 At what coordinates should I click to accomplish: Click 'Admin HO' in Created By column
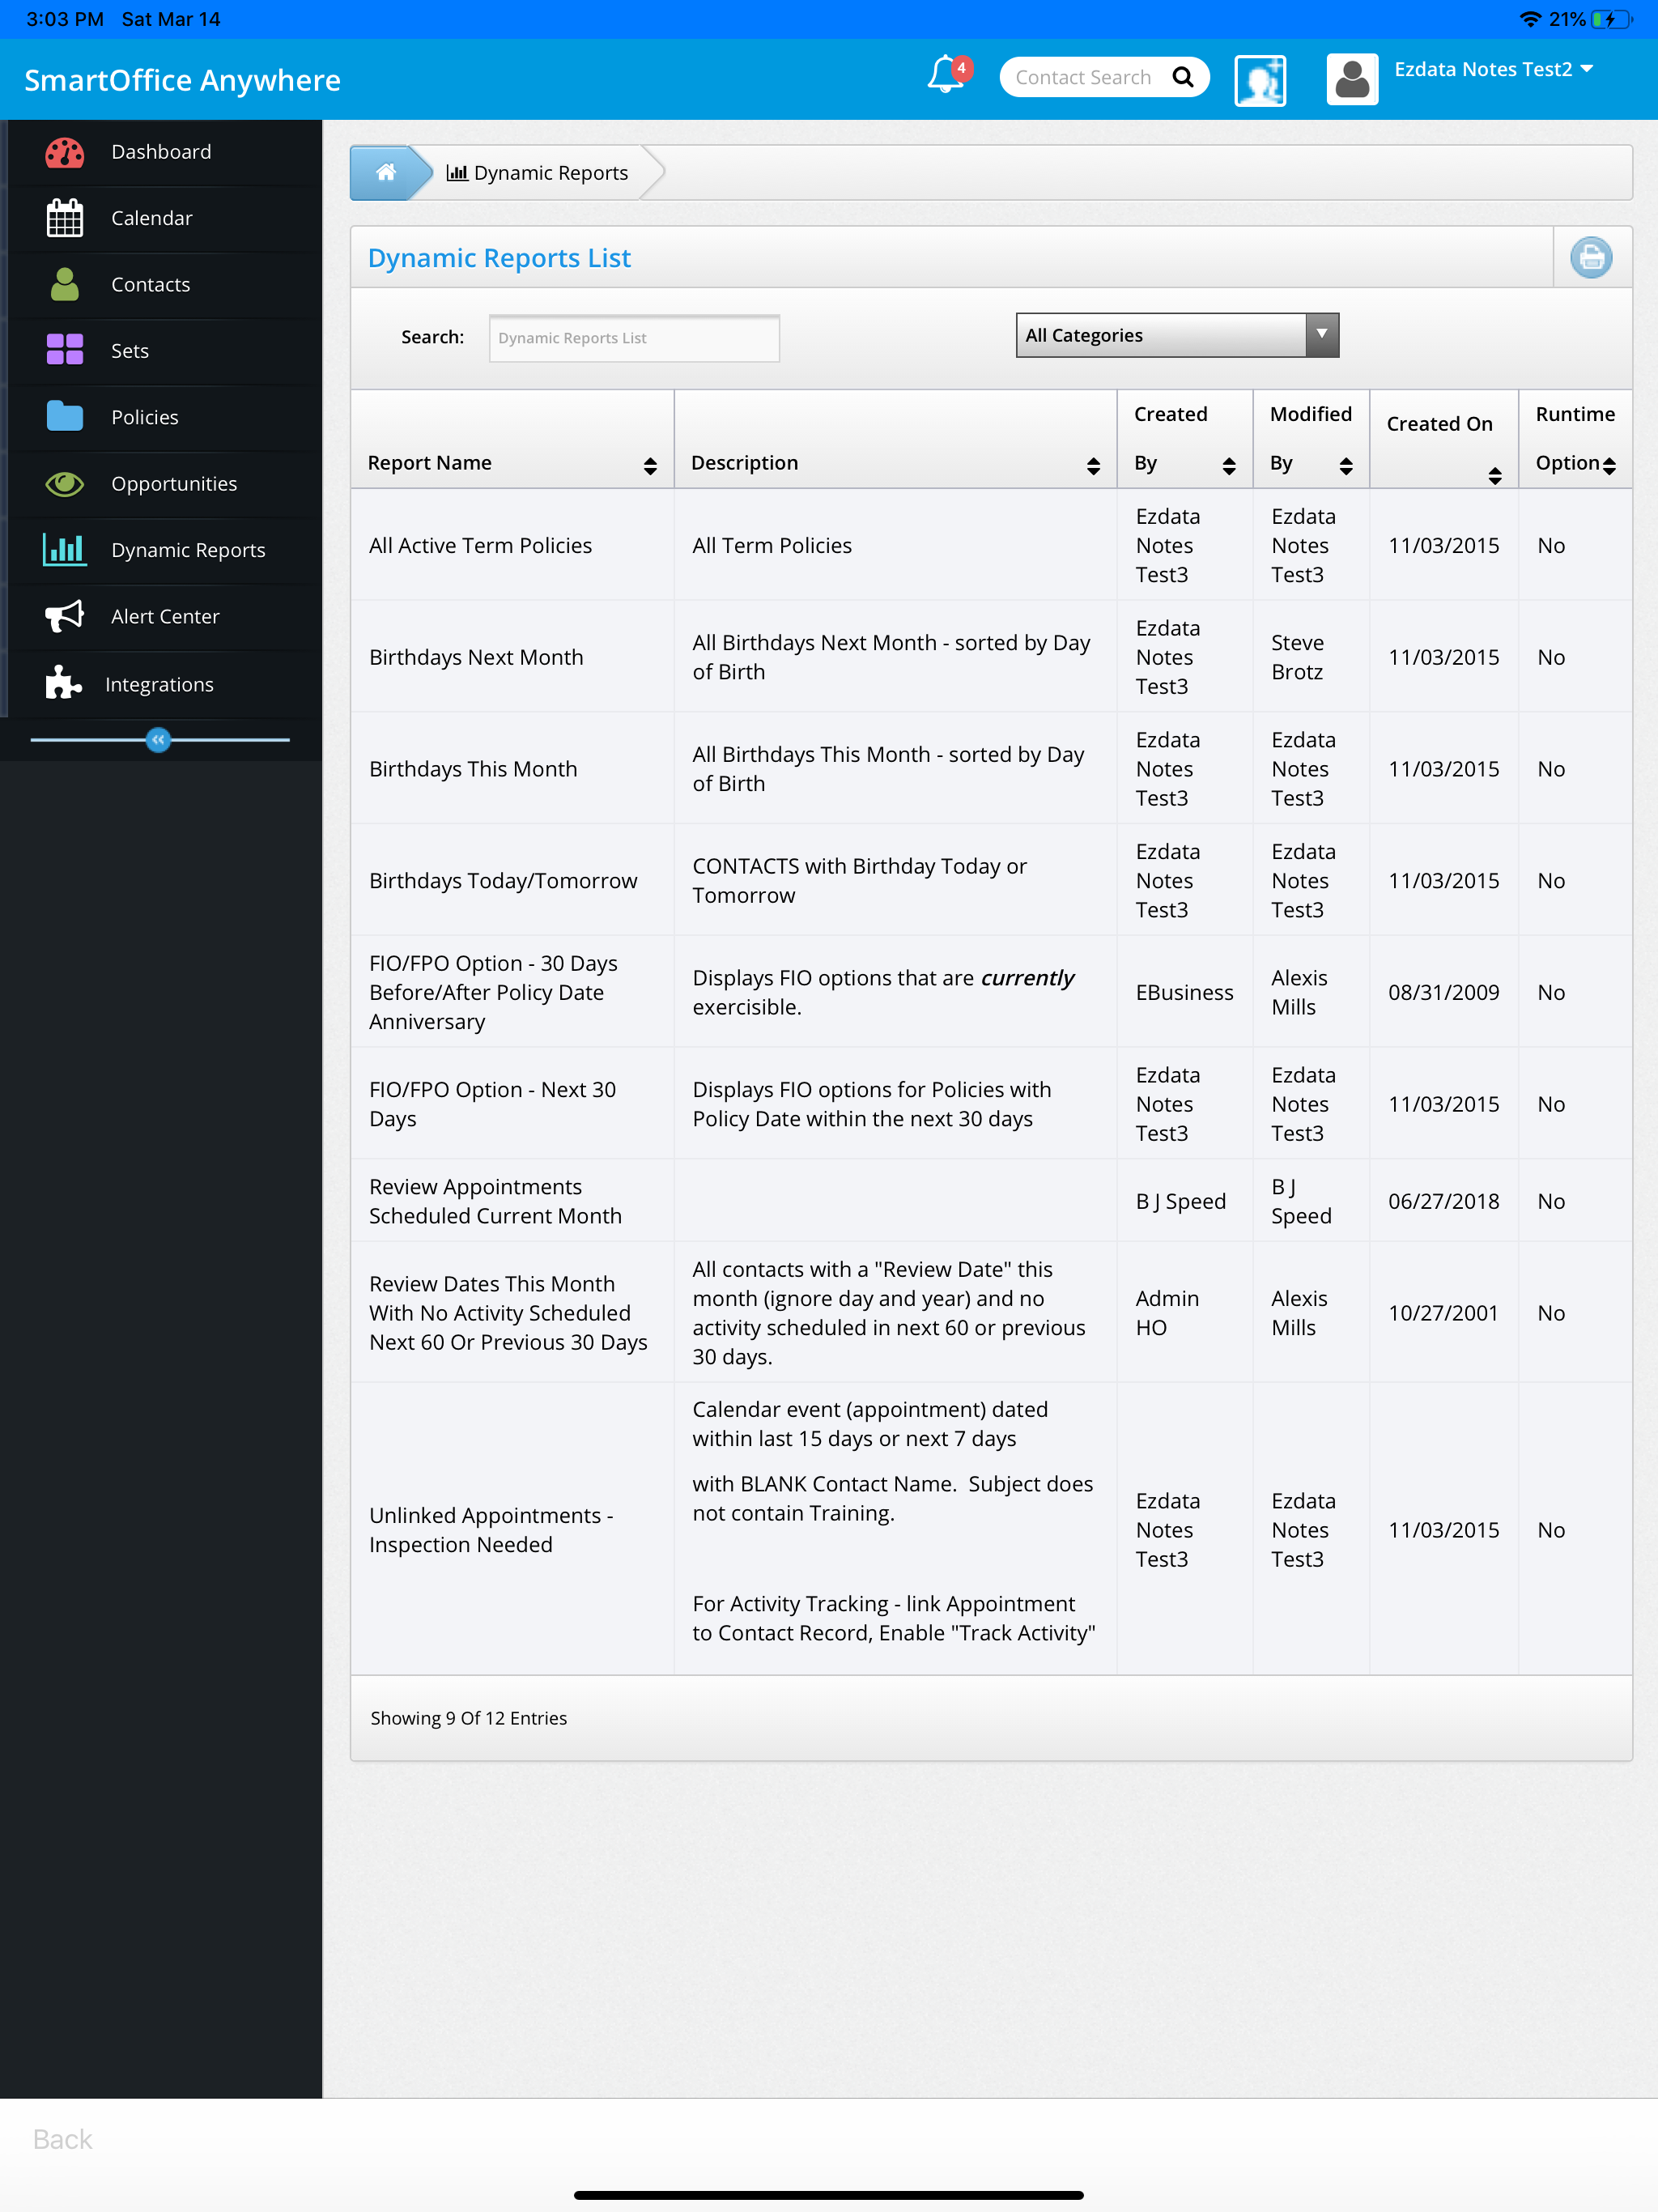click(1167, 1312)
